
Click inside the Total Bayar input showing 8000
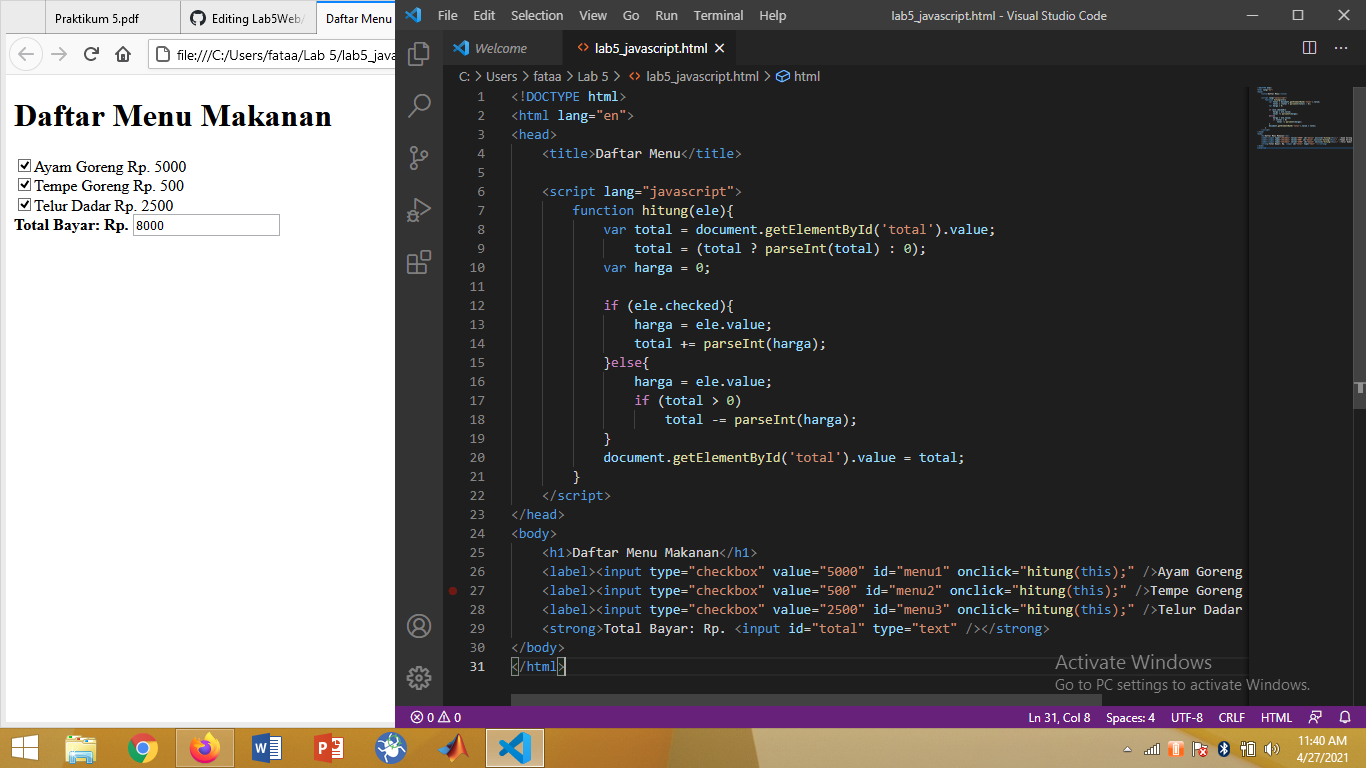[205, 224]
